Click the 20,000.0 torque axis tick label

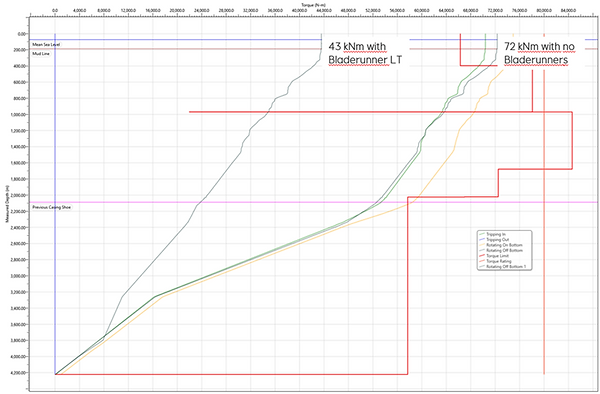[x=177, y=11]
